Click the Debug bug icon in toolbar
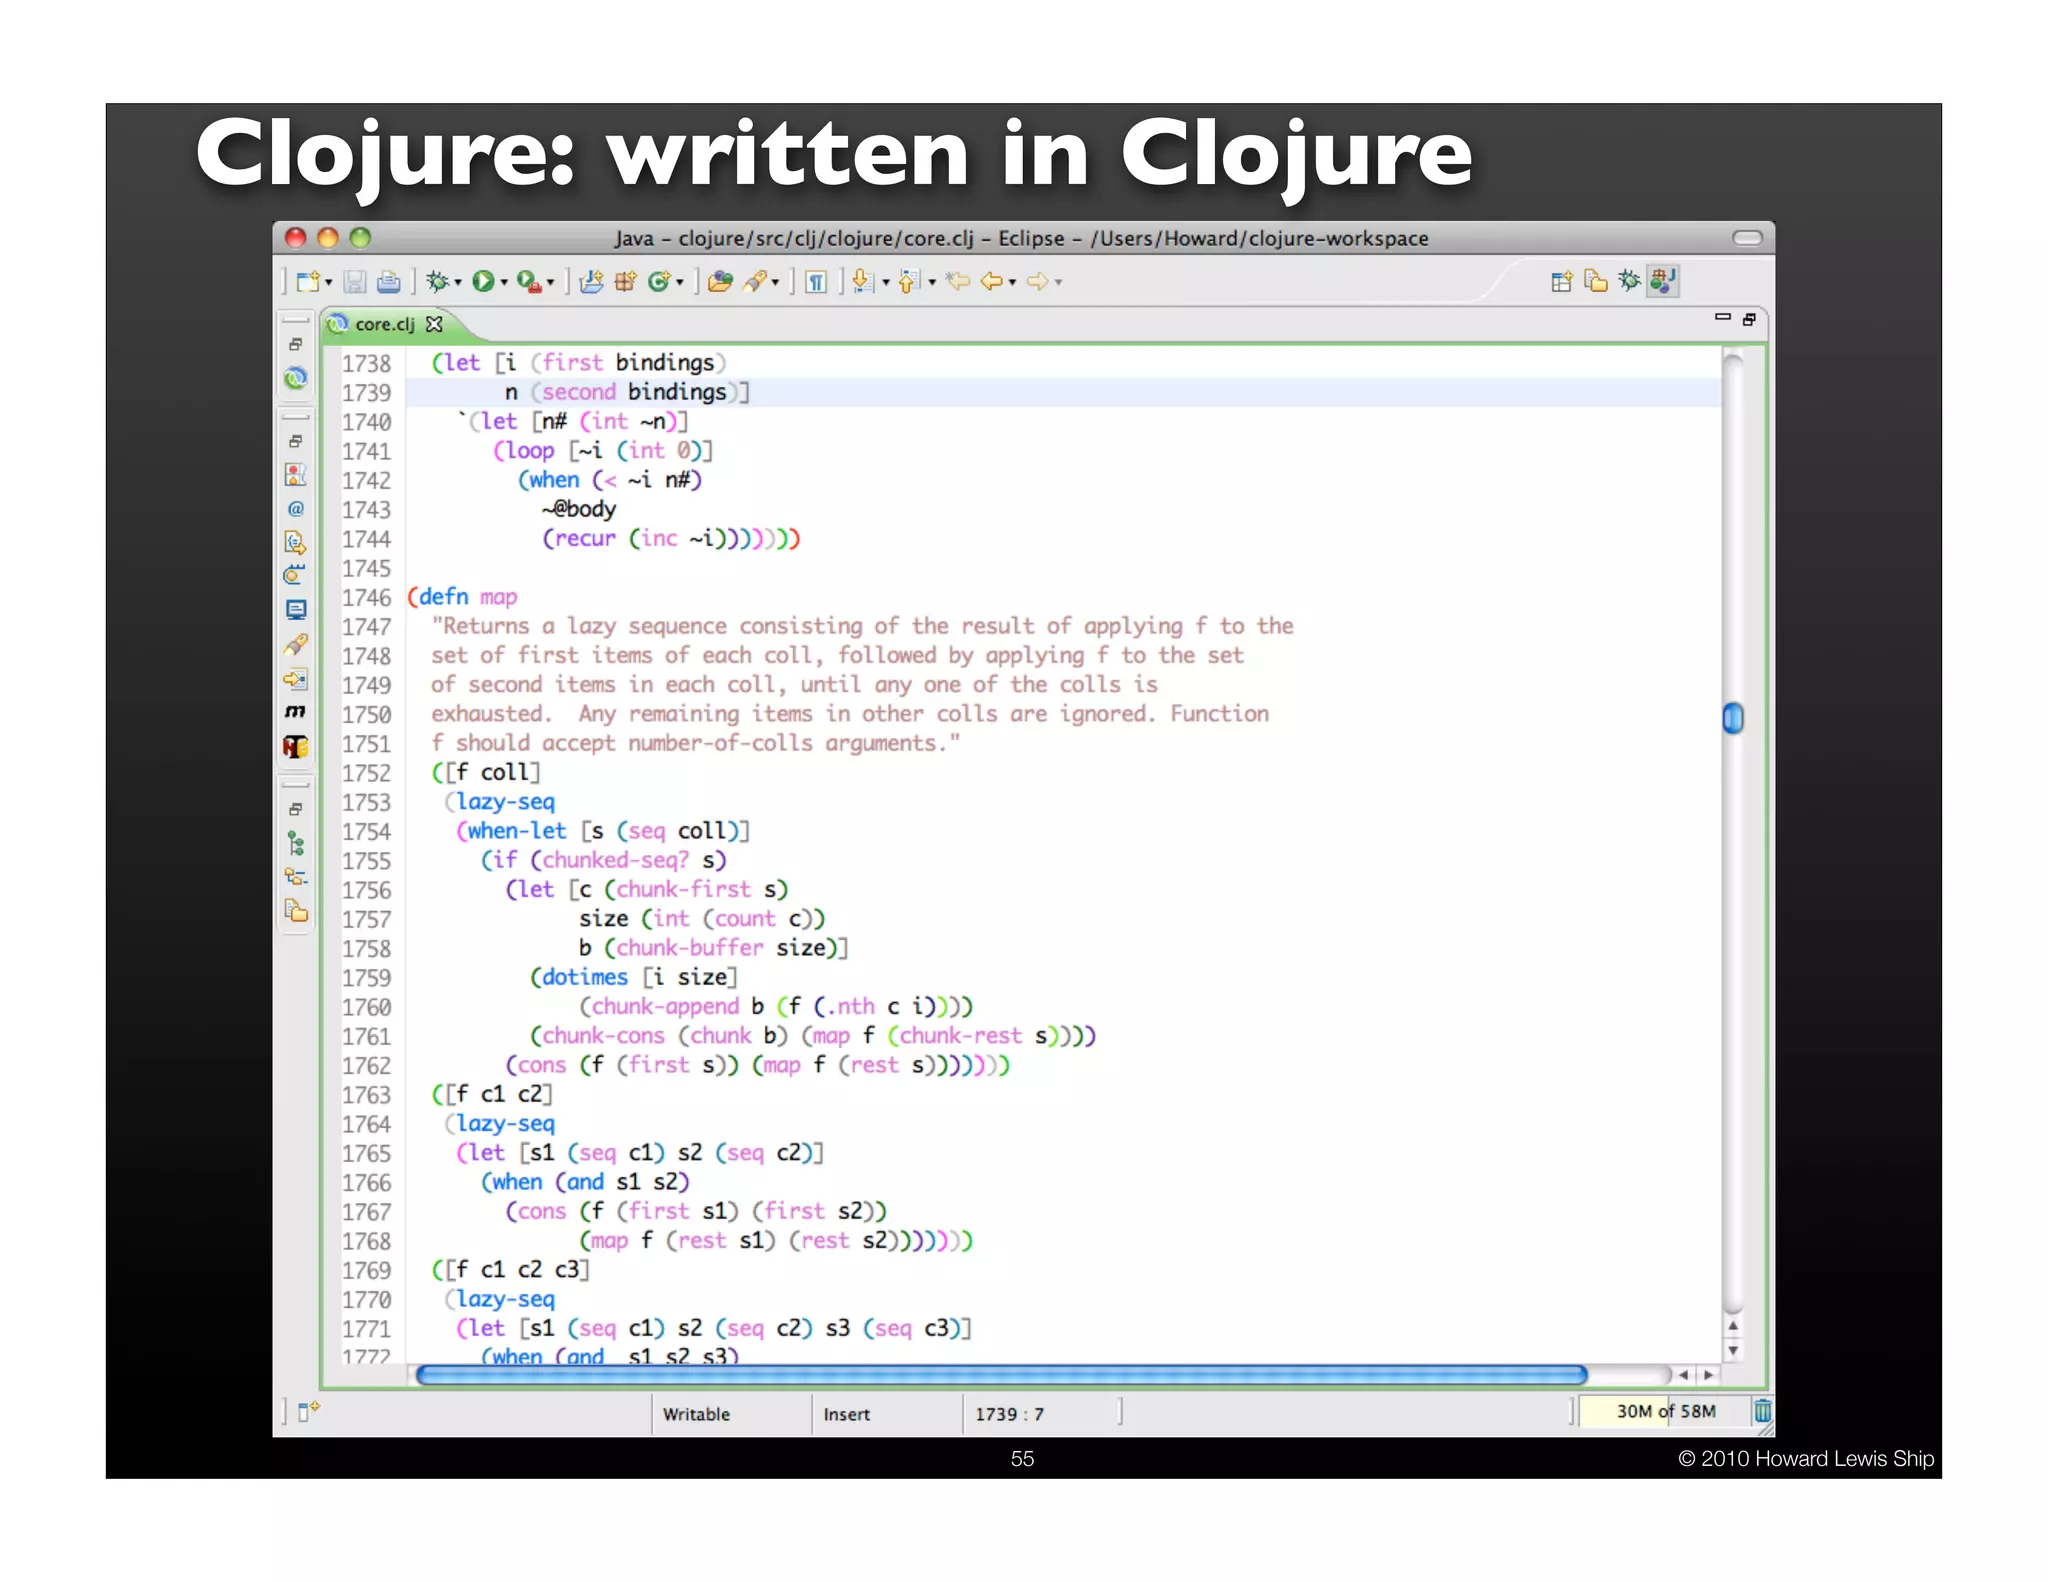Image resolution: width=2048 pixels, height=1582 pixels. (437, 282)
